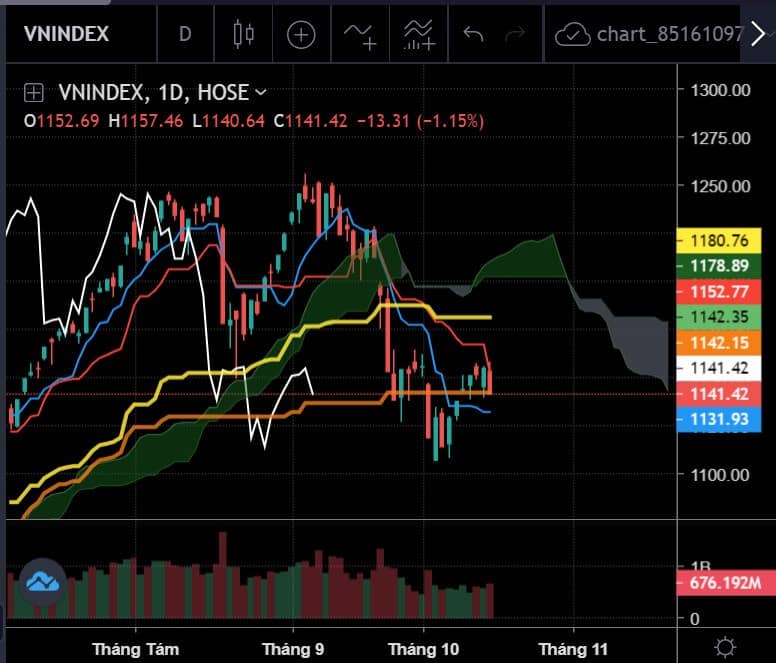Click the C1141.42 close value
This screenshot has width=776, height=663.
(x=310, y=121)
